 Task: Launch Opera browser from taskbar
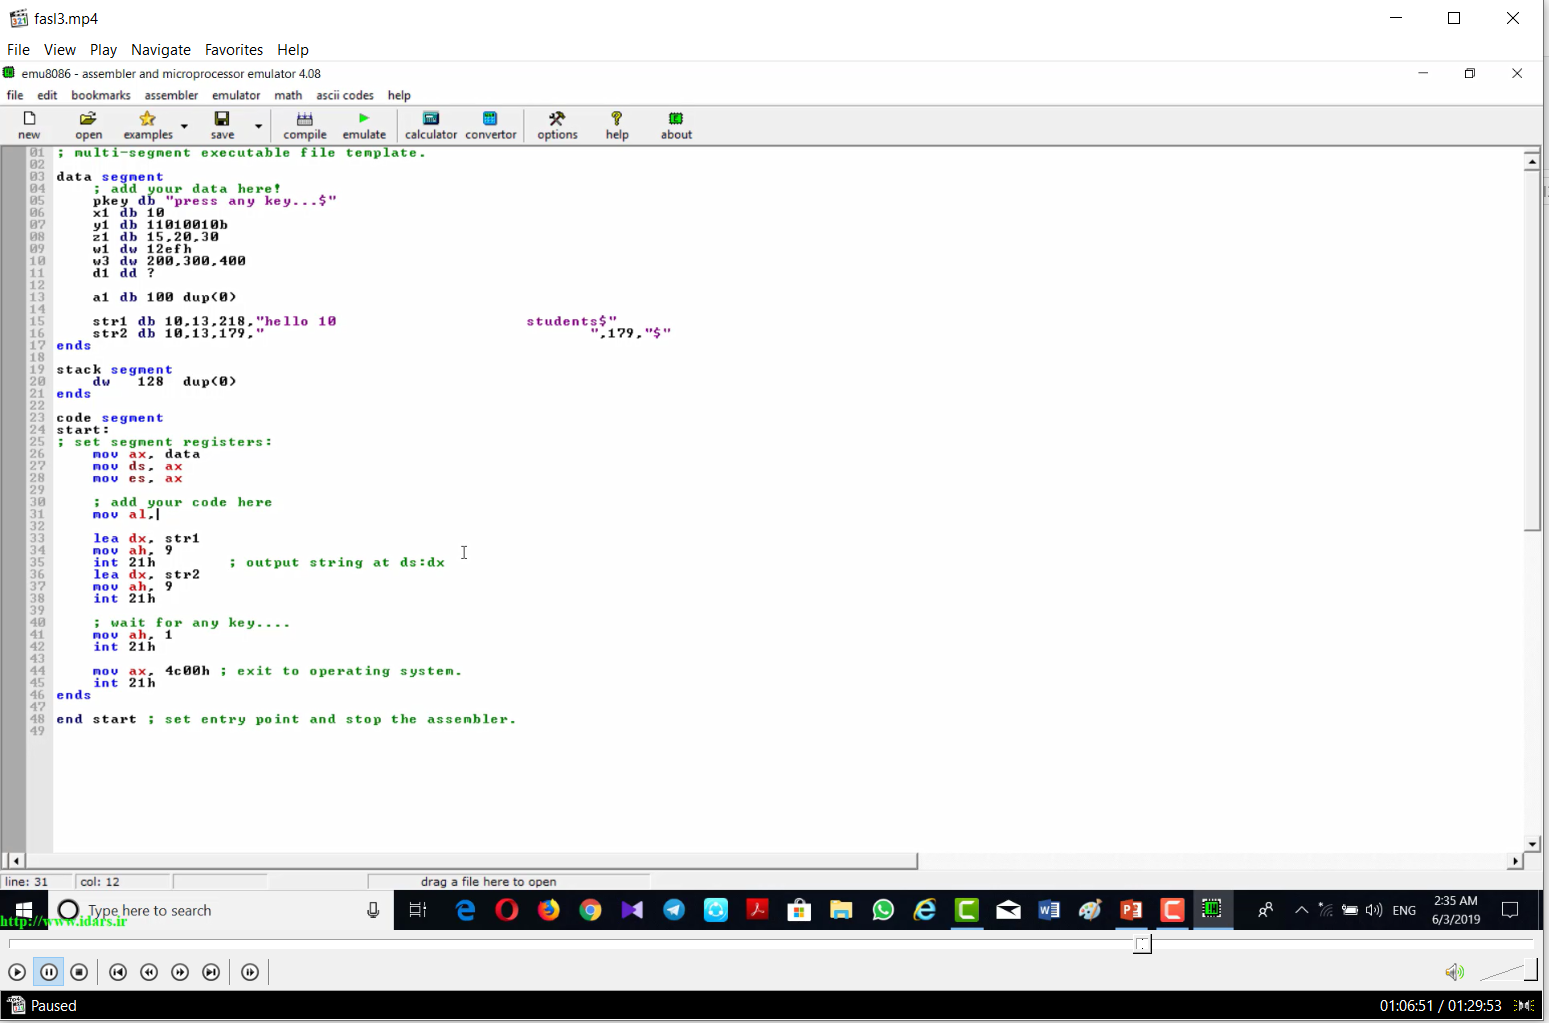(x=507, y=910)
